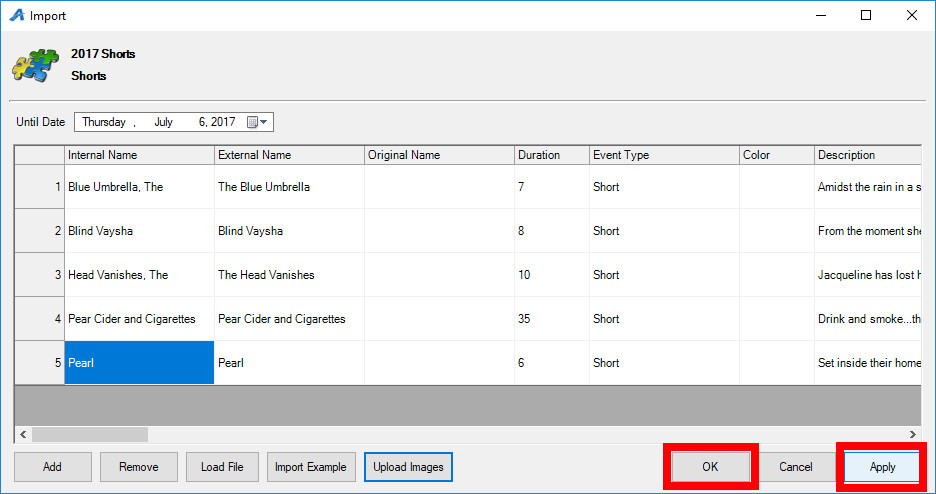Click the app logo in title bar
The image size is (936, 494).
pos(16,16)
